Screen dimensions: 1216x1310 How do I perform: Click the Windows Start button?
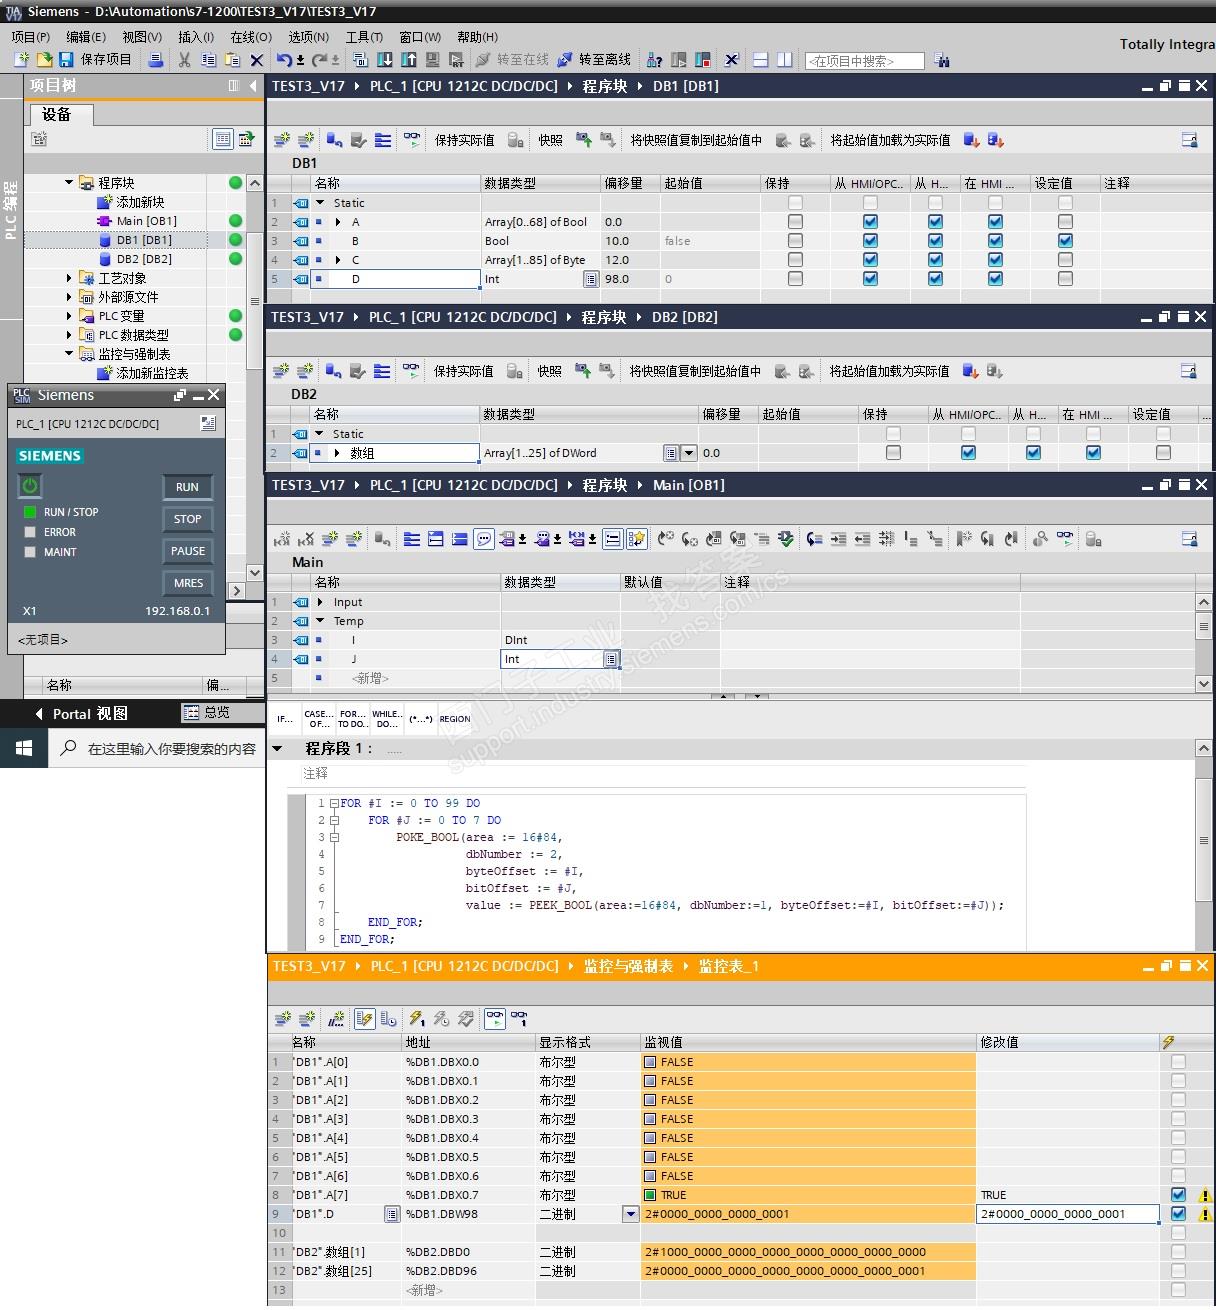pyautogui.click(x=24, y=748)
